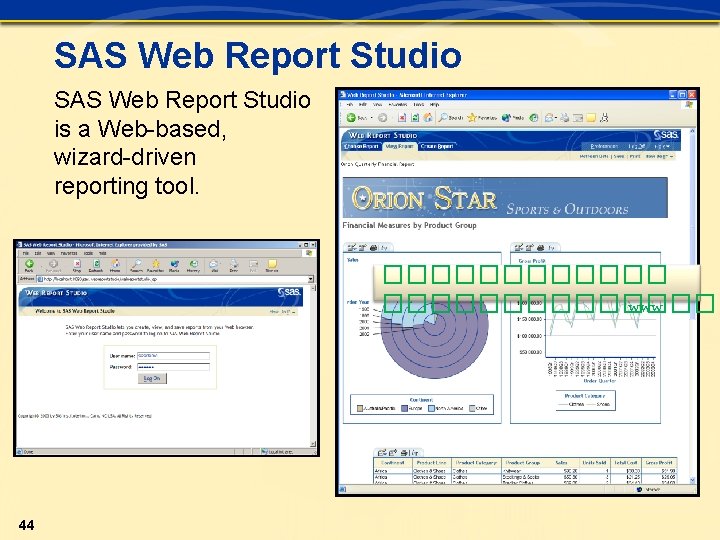Click the Media globe icon in right browser
Image resolution: width=720 pixels, height=540 pixels.
pyautogui.click(x=506, y=118)
